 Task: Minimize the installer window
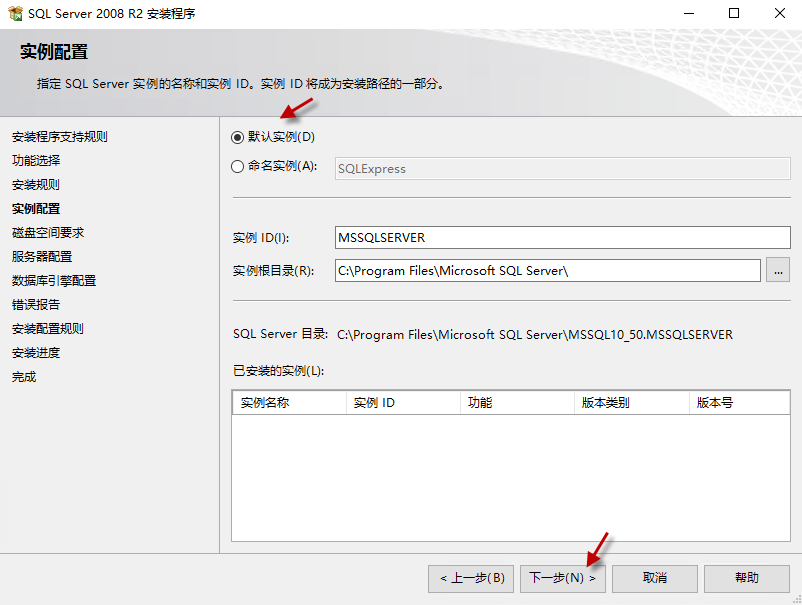(689, 14)
